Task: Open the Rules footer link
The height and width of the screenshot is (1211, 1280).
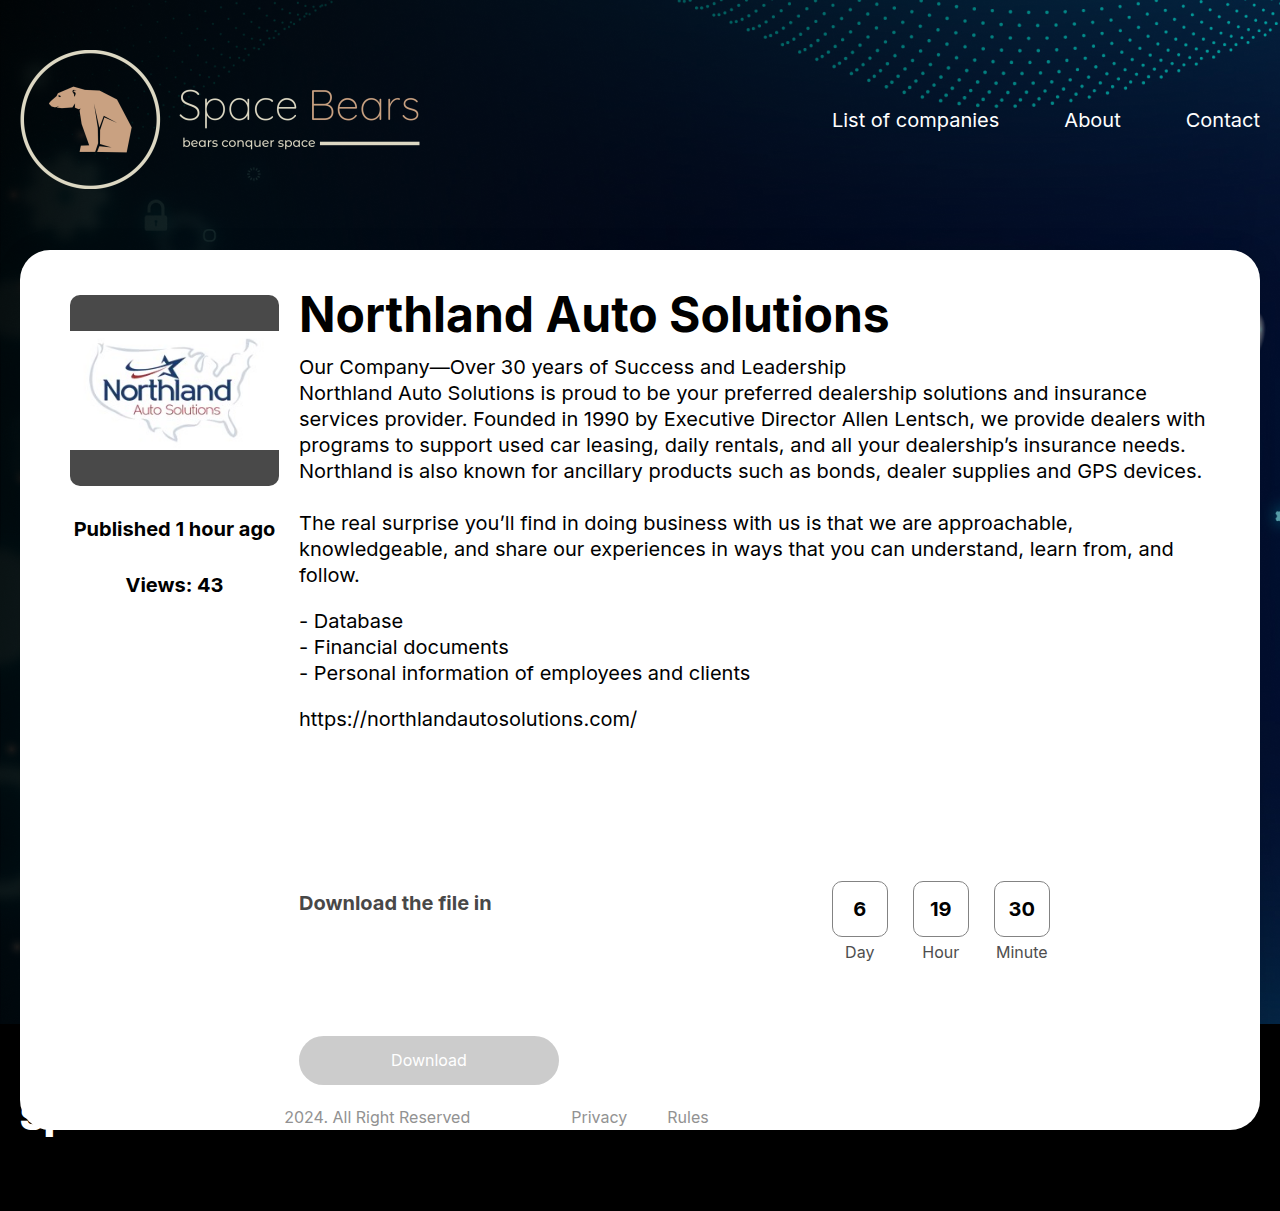Action: 688,1117
